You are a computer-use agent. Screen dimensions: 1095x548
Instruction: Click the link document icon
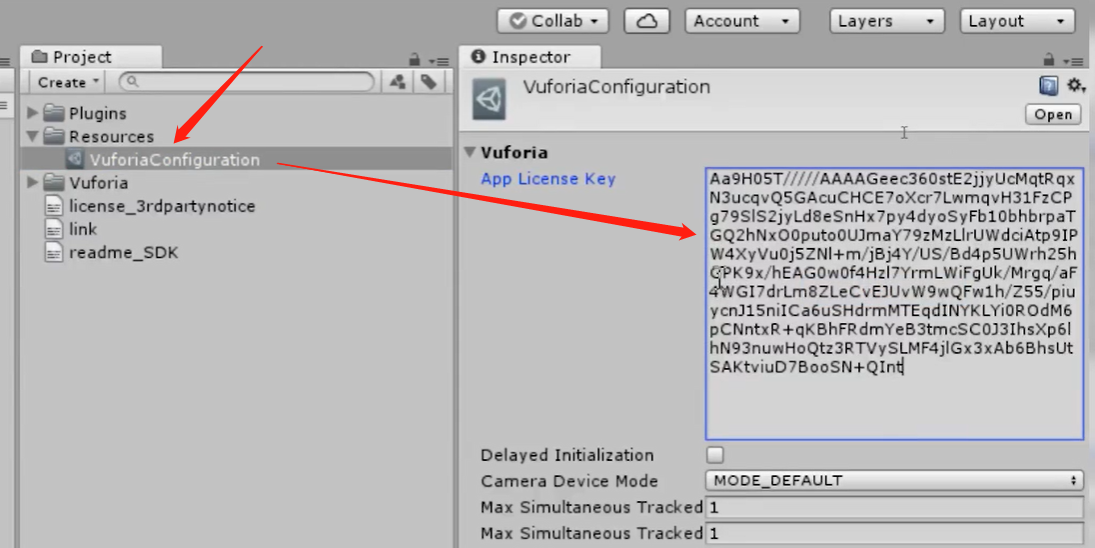pos(54,229)
